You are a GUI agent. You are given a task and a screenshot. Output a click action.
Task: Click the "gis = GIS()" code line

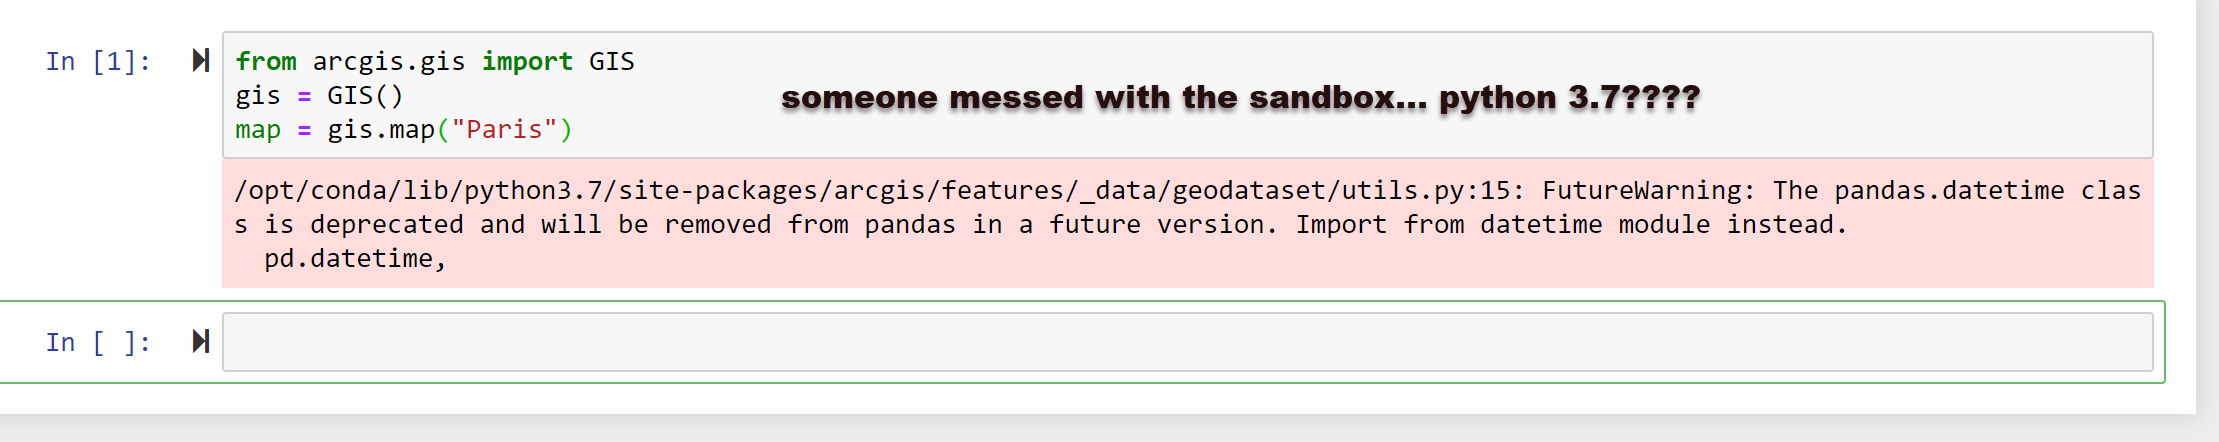tap(319, 96)
